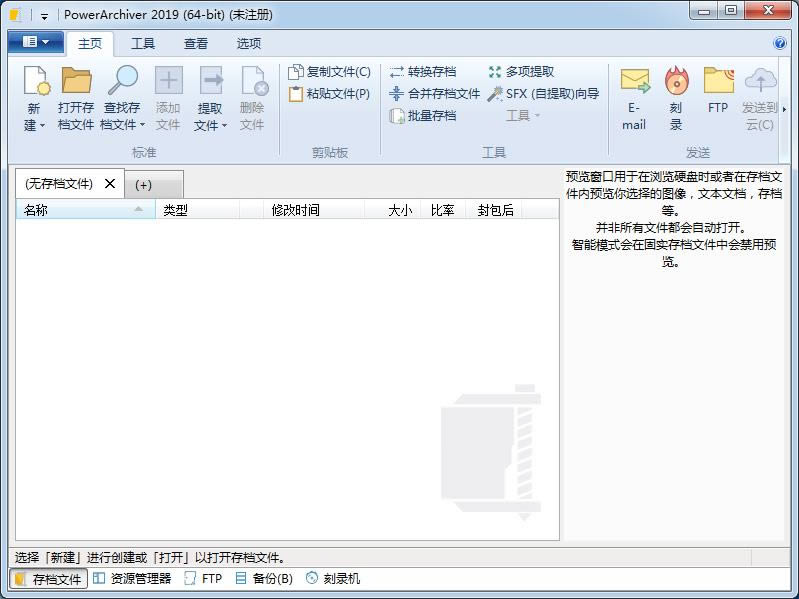Click 多项提取 tool

(x=521, y=72)
